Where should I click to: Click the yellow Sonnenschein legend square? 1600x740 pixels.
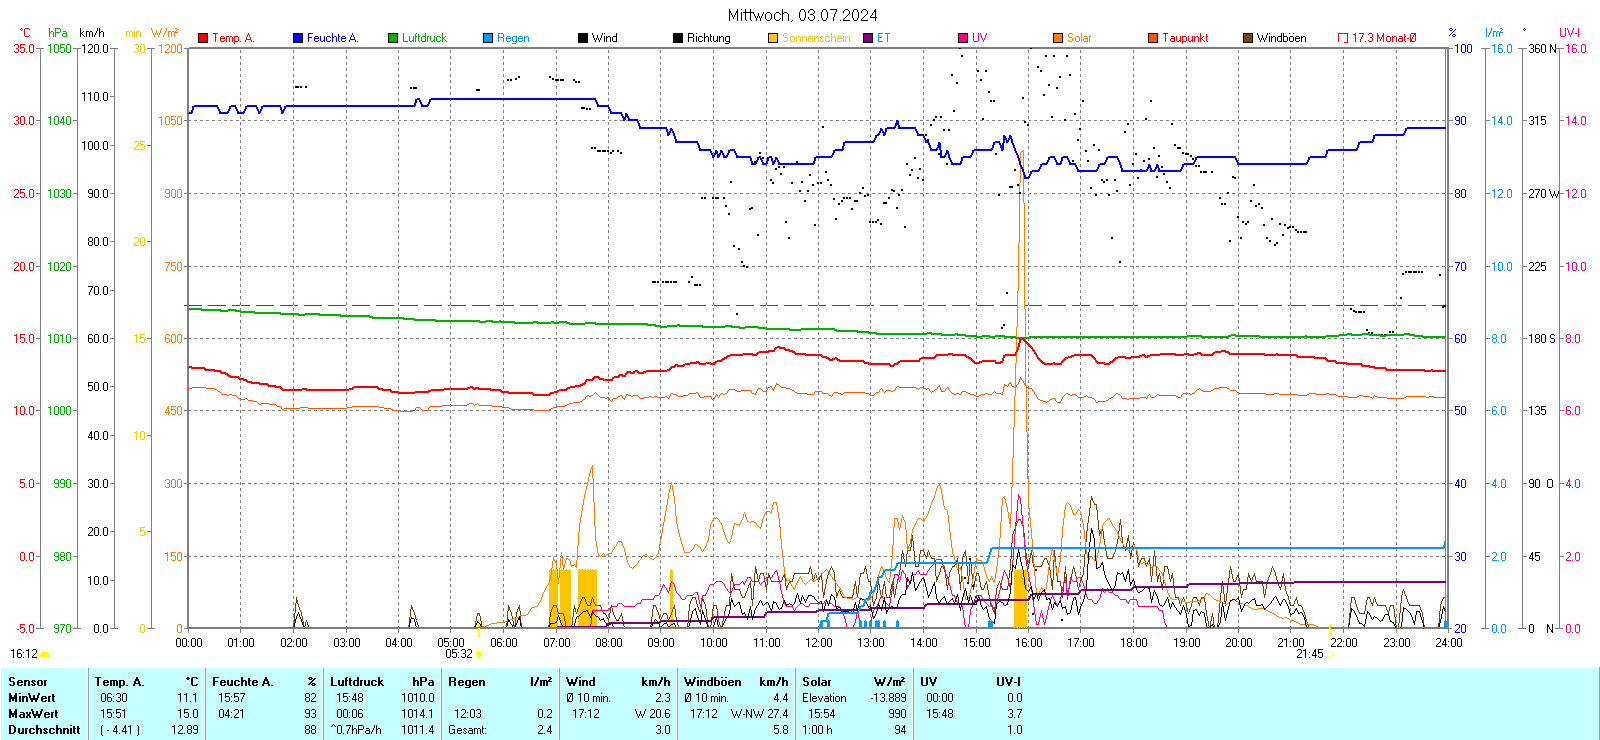[x=773, y=38]
